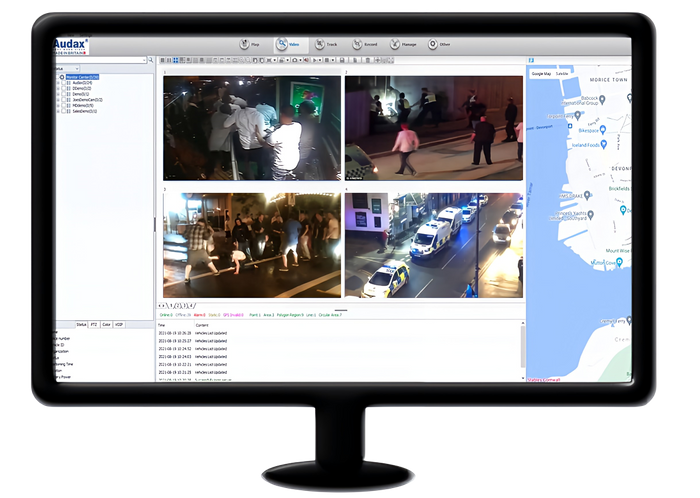Switch map to Satellite view

[562, 74]
